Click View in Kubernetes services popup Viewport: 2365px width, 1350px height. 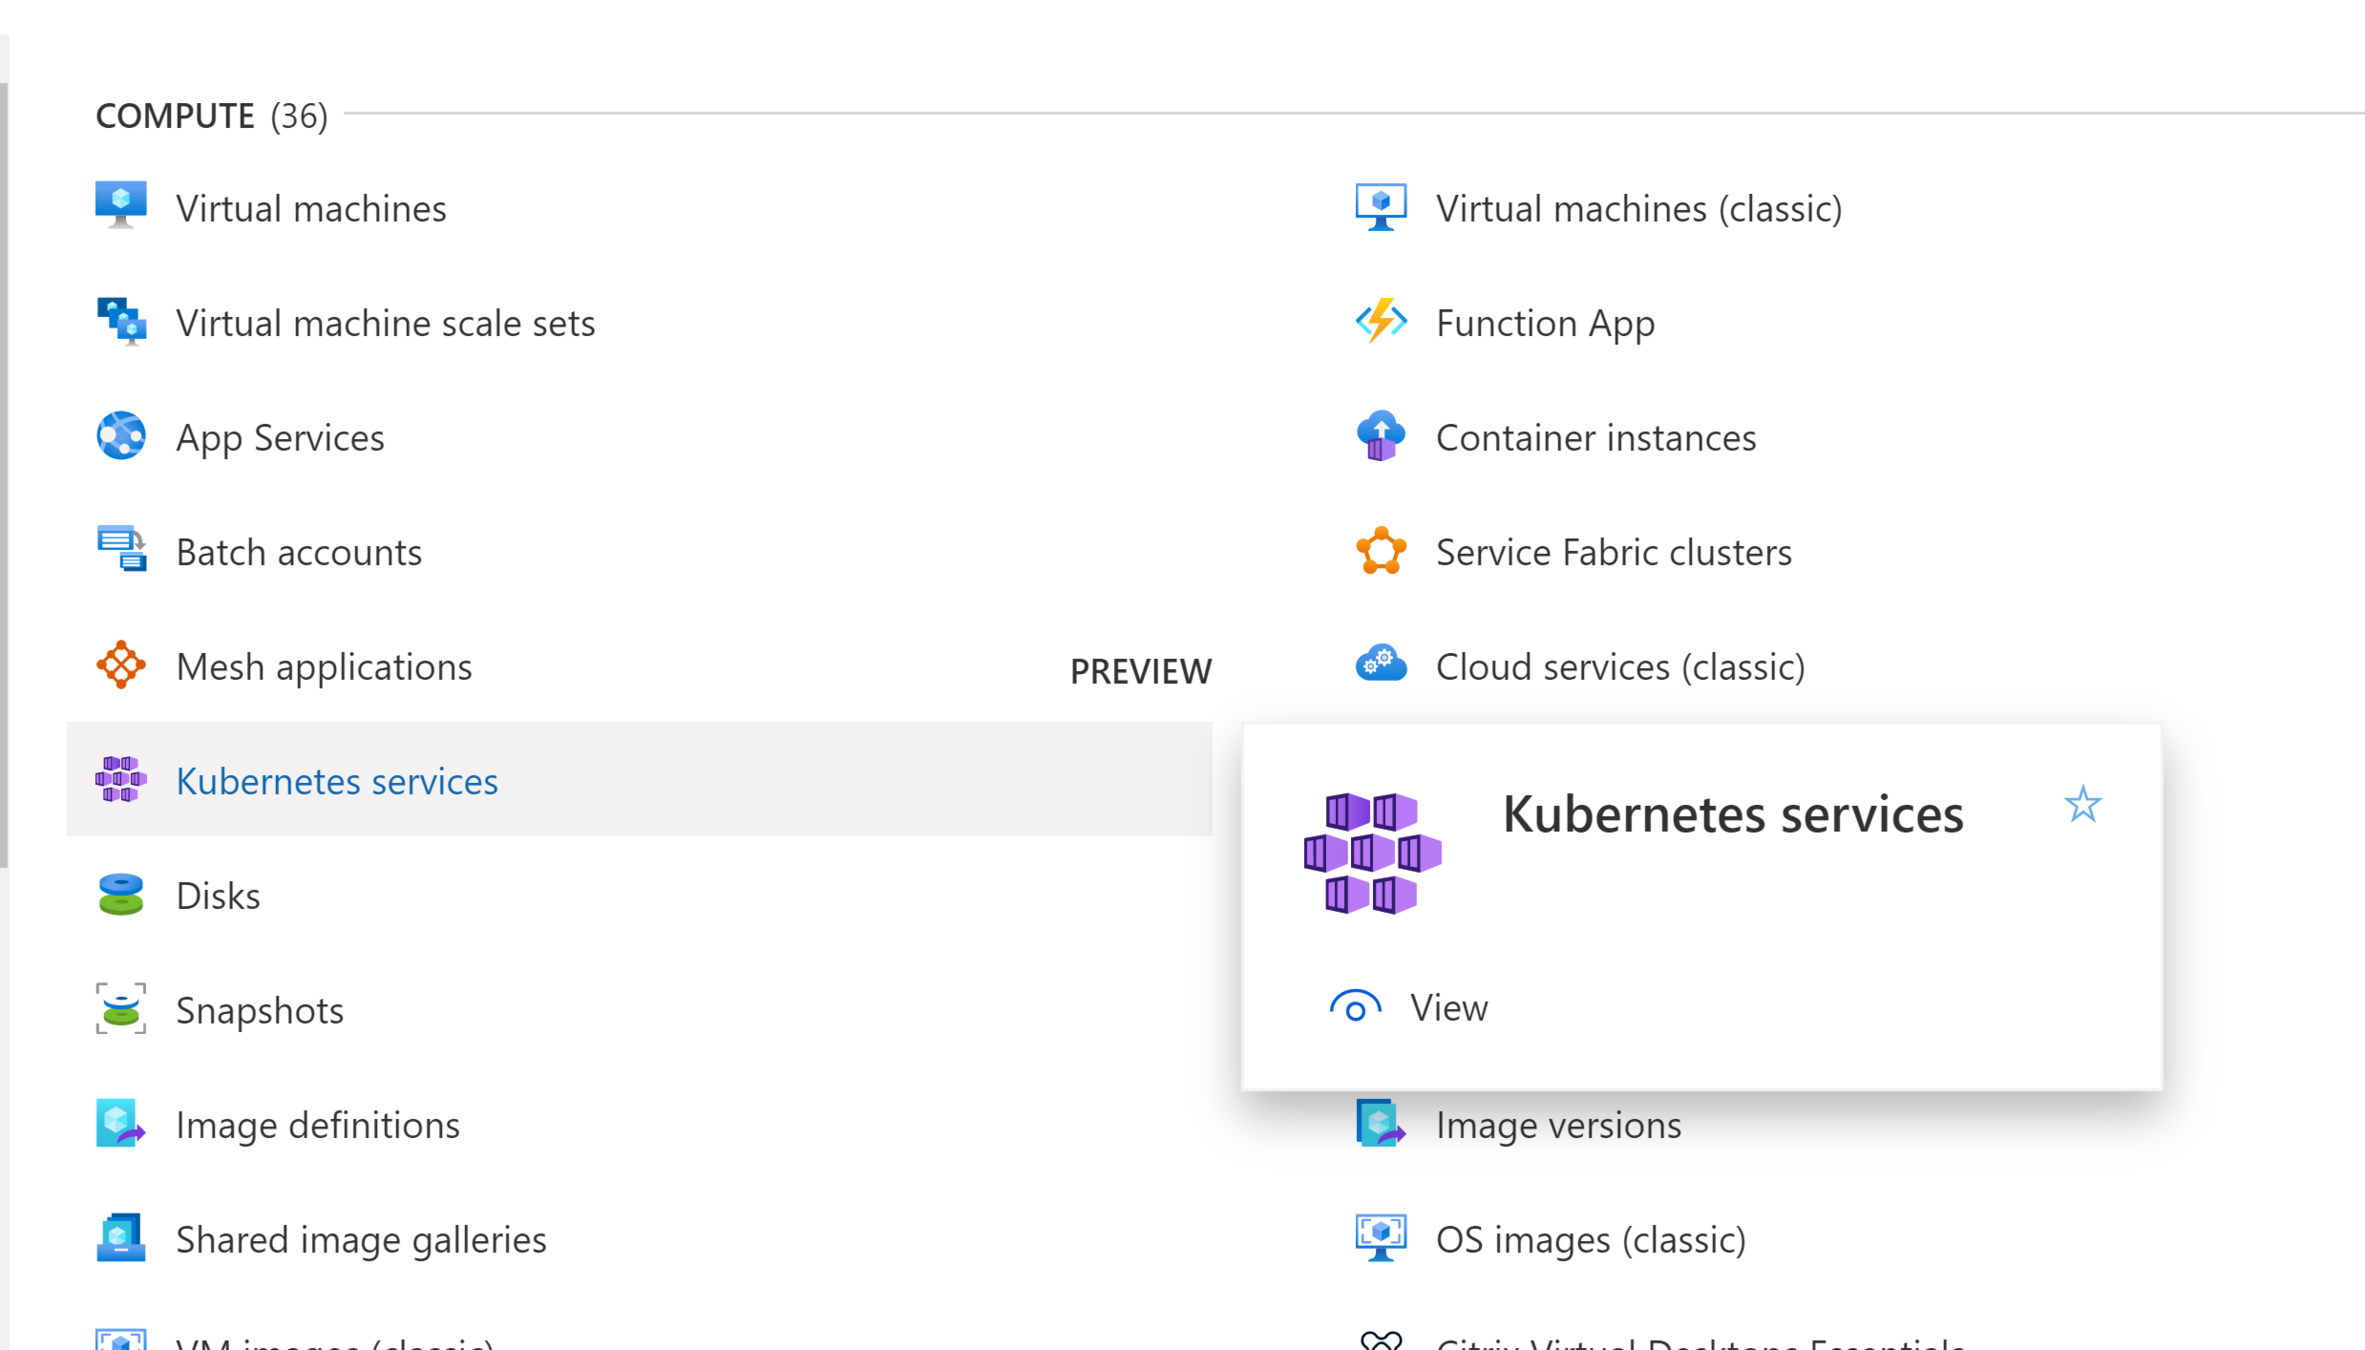tap(1447, 1007)
